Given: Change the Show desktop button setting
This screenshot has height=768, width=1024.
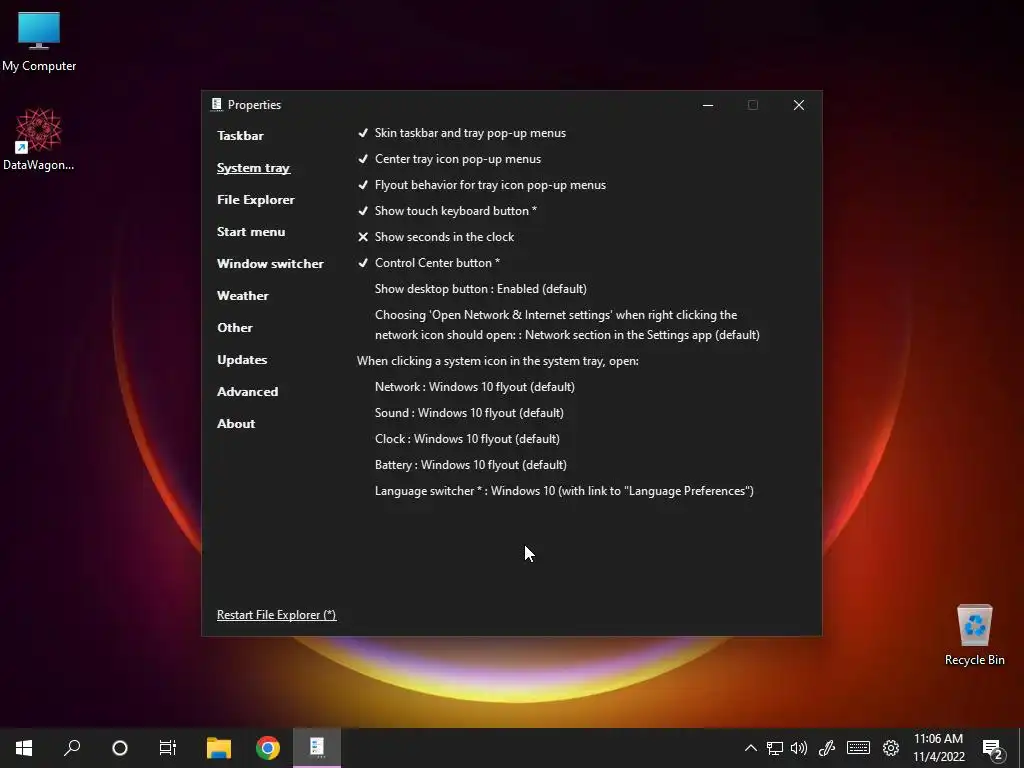Looking at the screenshot, I should pos(481,289).
